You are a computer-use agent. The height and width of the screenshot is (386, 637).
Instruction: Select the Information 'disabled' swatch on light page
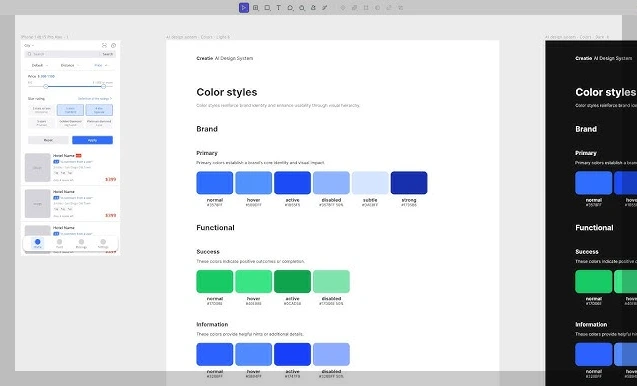point(331,354)
